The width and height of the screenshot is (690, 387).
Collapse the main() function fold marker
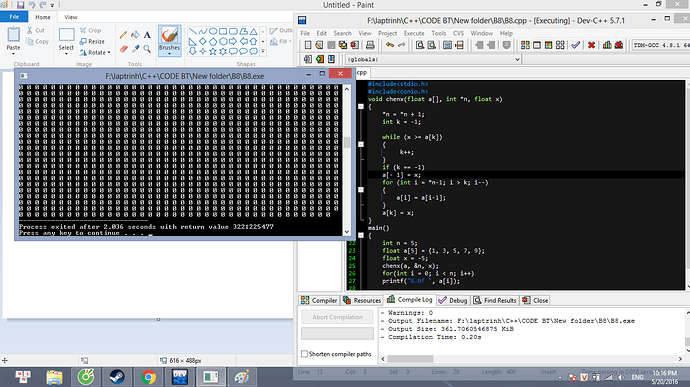tap(361, 236)
